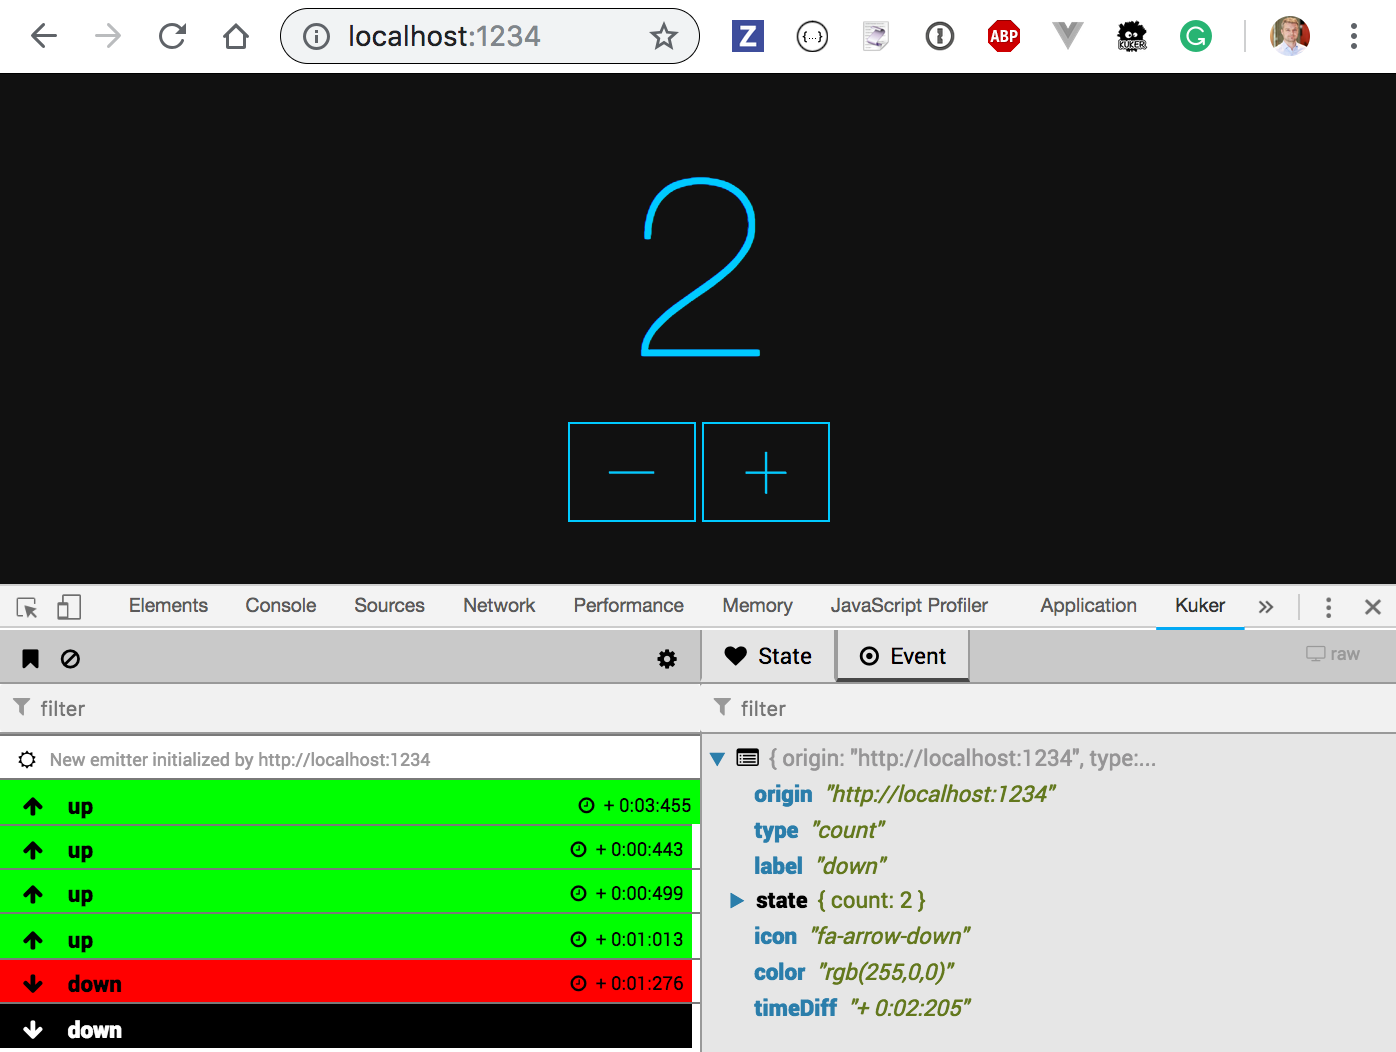Bookmark this page with the star icon
This screenshot has height=1052, width=1396.
(663, 37)
